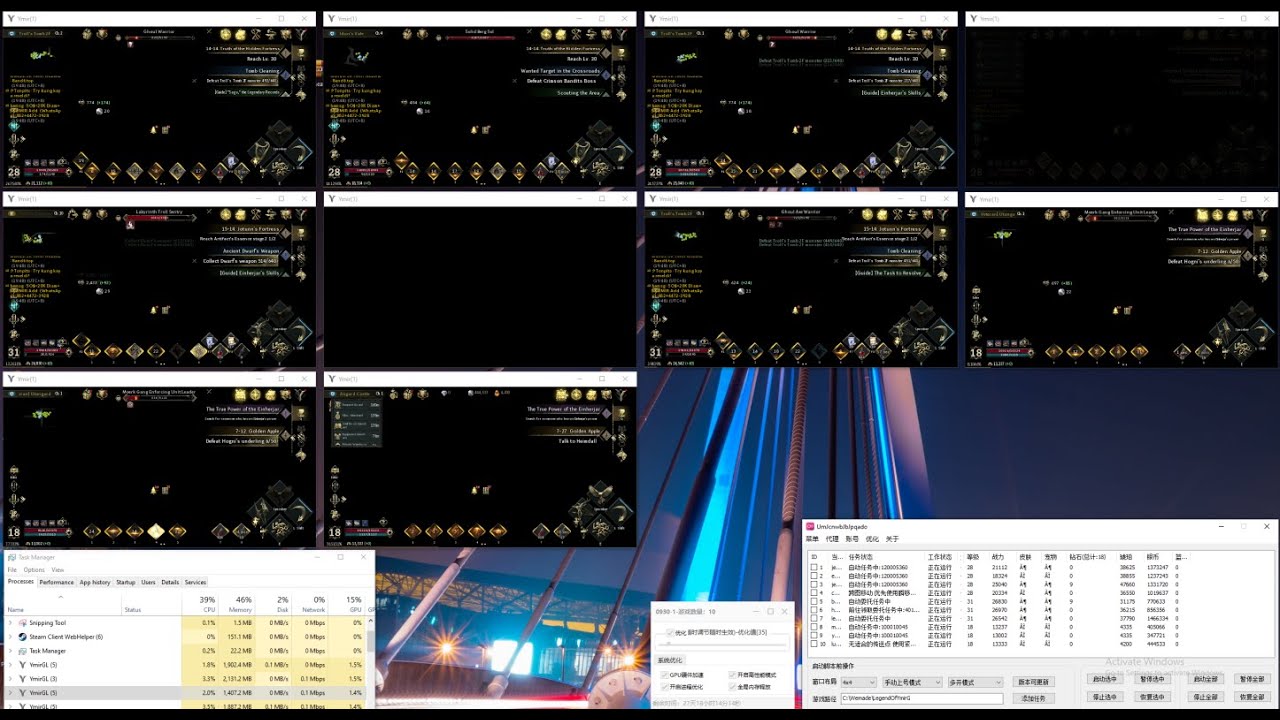Open the 关于 menu

click(892, 539)
